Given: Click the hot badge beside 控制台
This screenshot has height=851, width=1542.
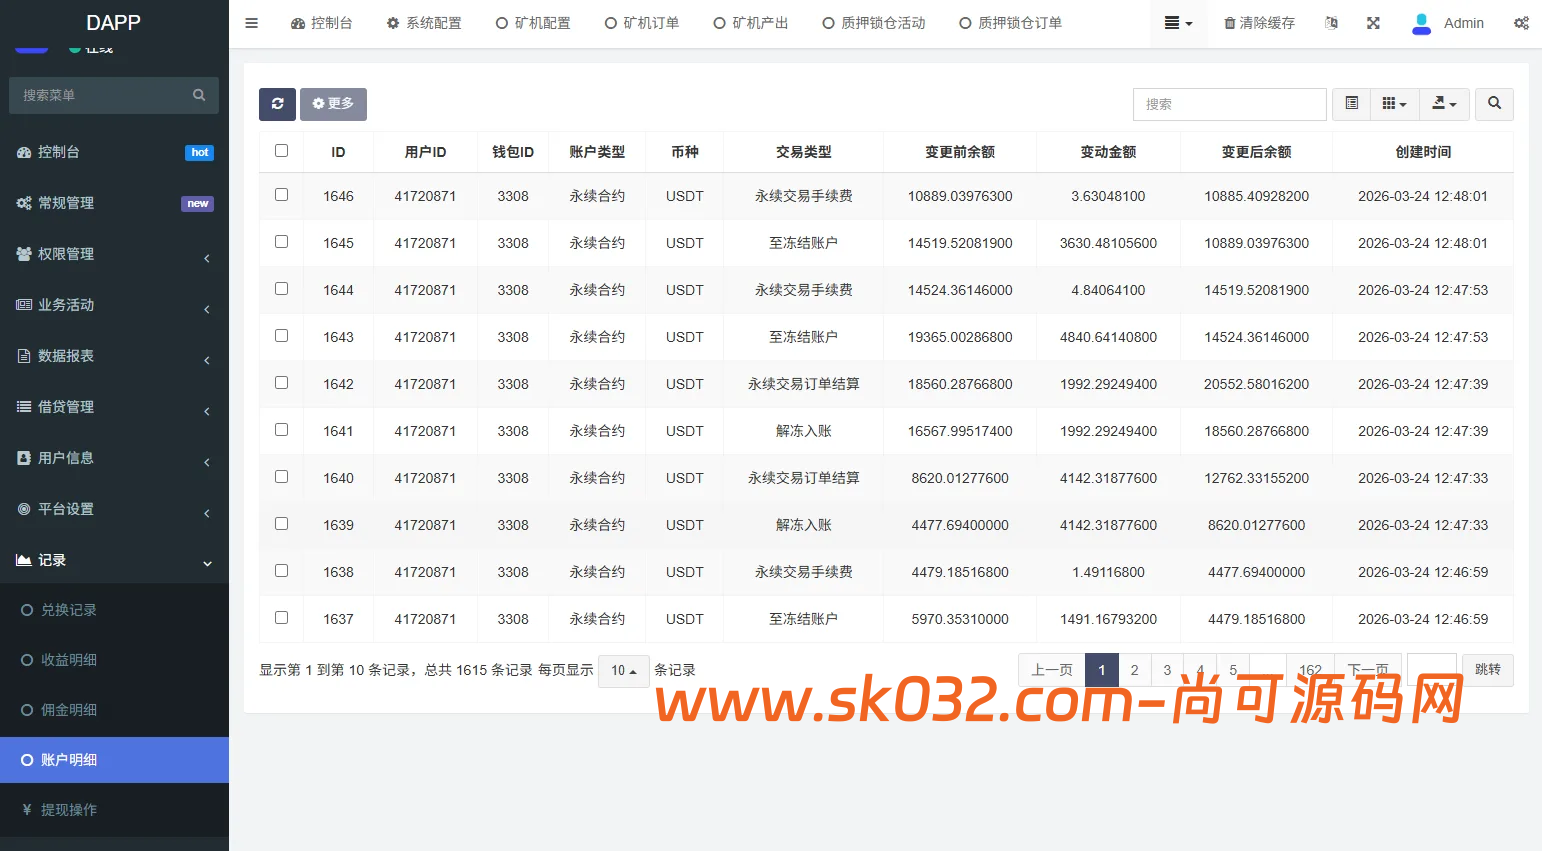Looking at the screenshot, I should 200,153.
